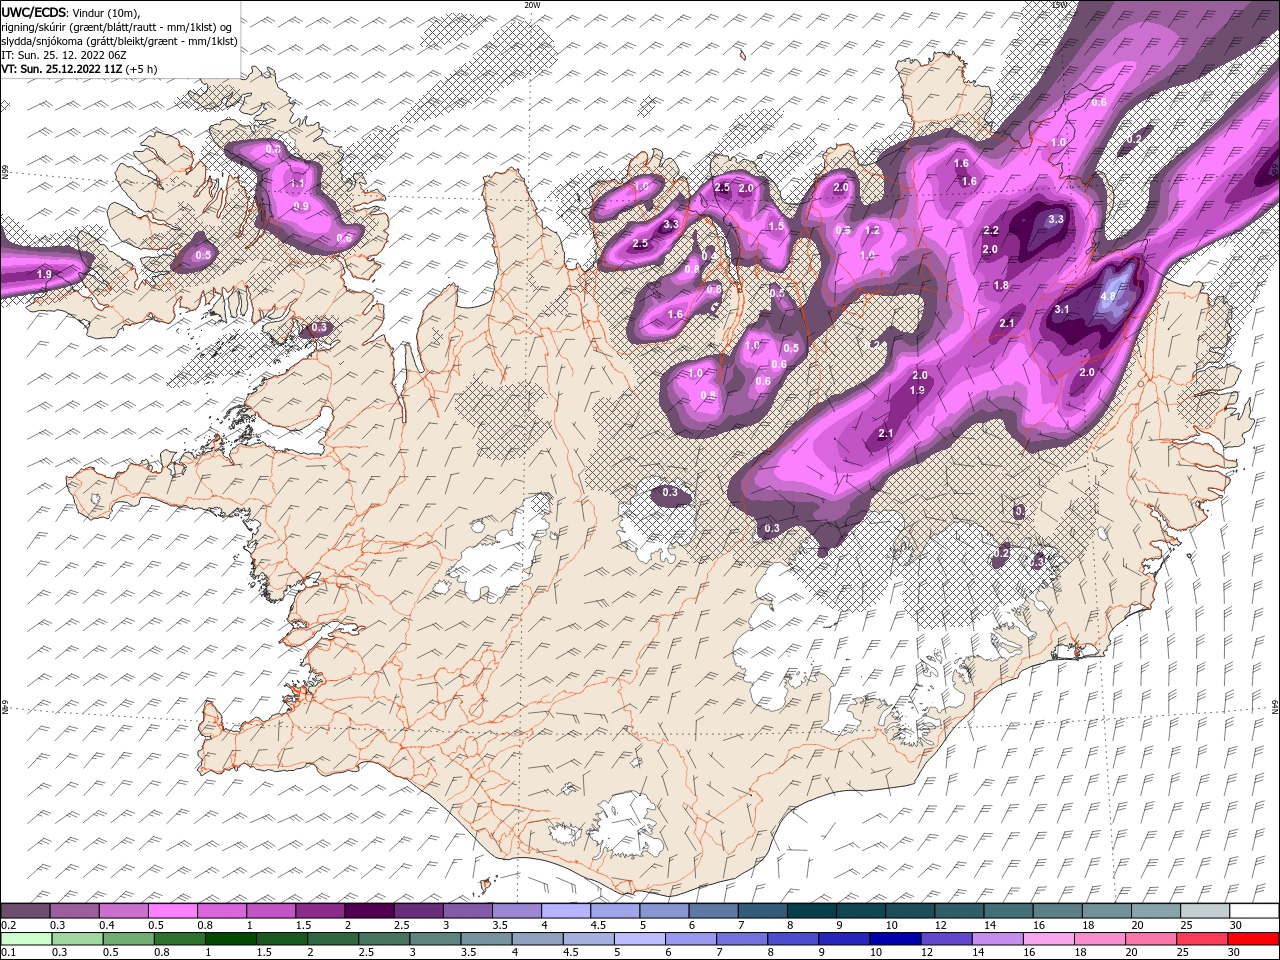Click the VT valid time line
This screenshot has height=960, width=1280.
tap(79, 69)
